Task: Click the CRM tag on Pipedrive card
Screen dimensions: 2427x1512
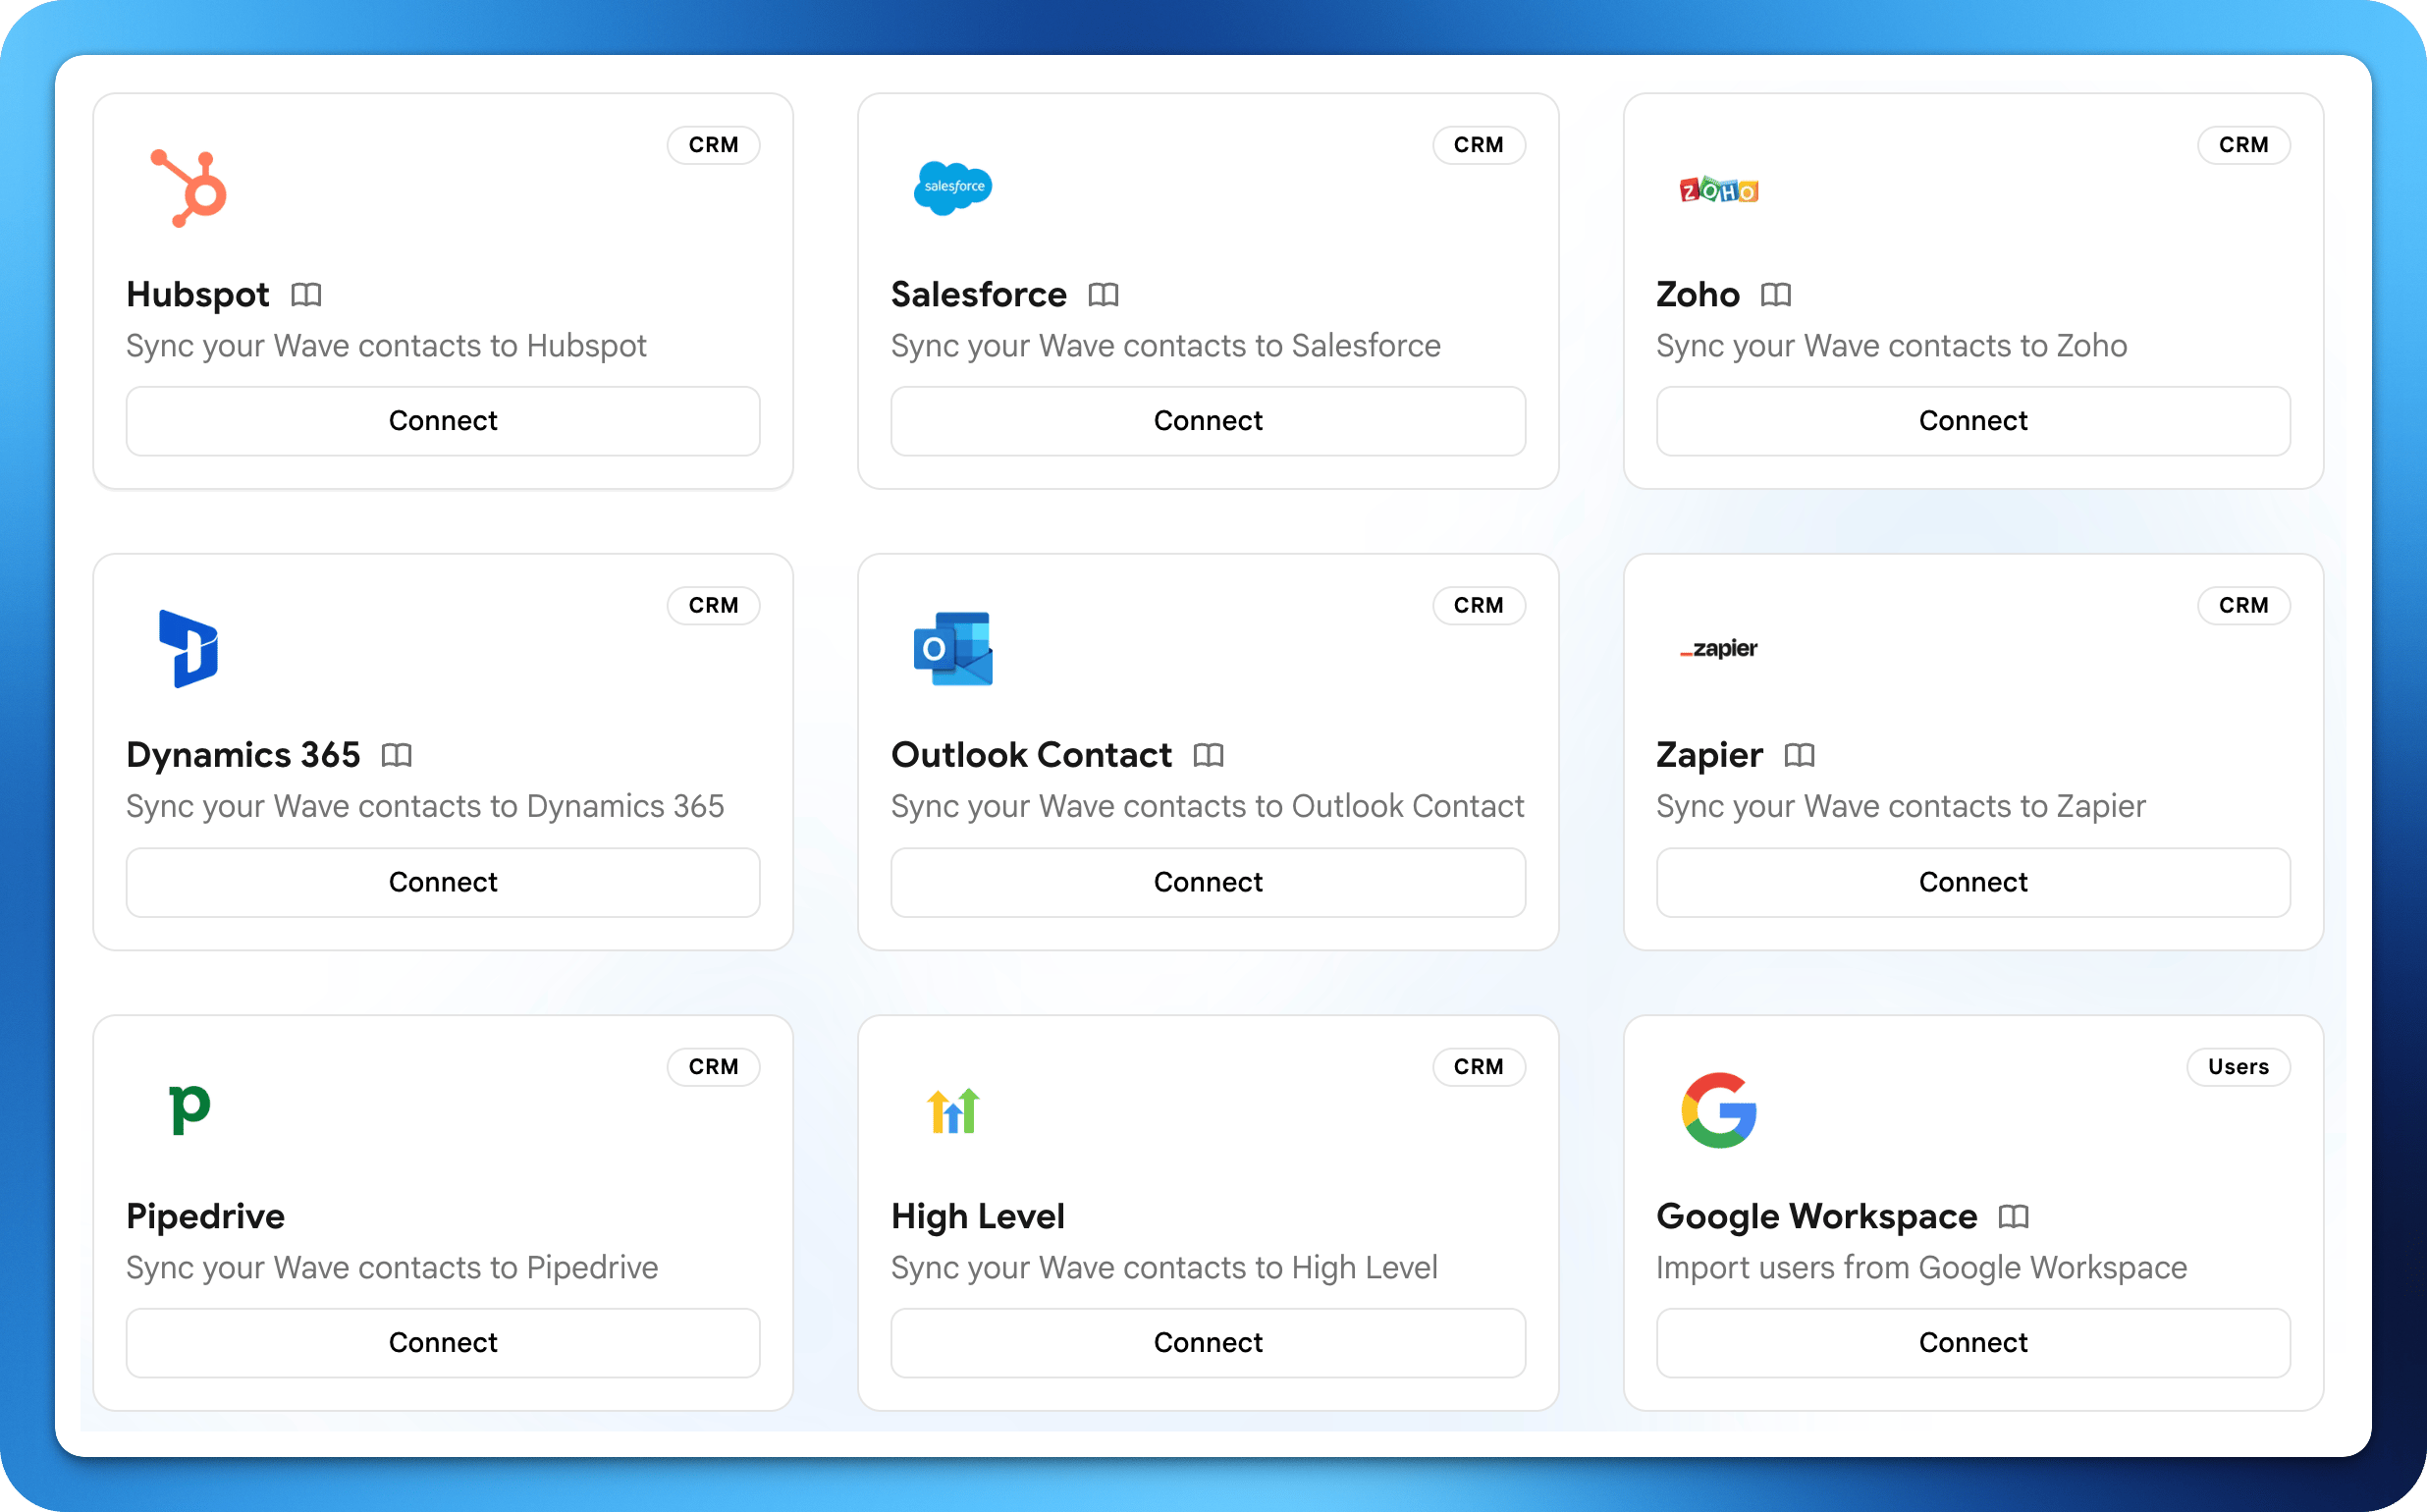Action: click(x=713, y=1067)
